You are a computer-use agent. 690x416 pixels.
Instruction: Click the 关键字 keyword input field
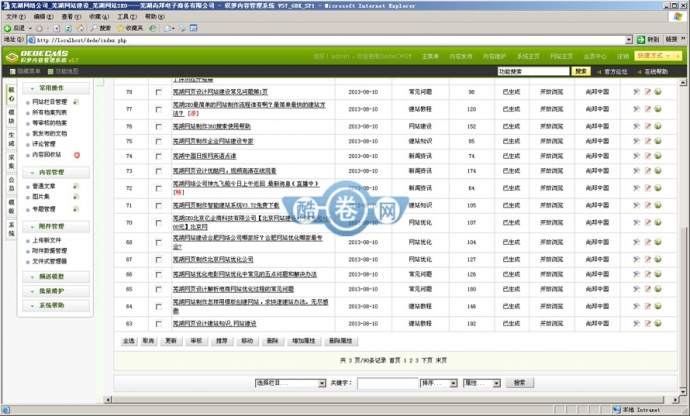tap(387, 383)
